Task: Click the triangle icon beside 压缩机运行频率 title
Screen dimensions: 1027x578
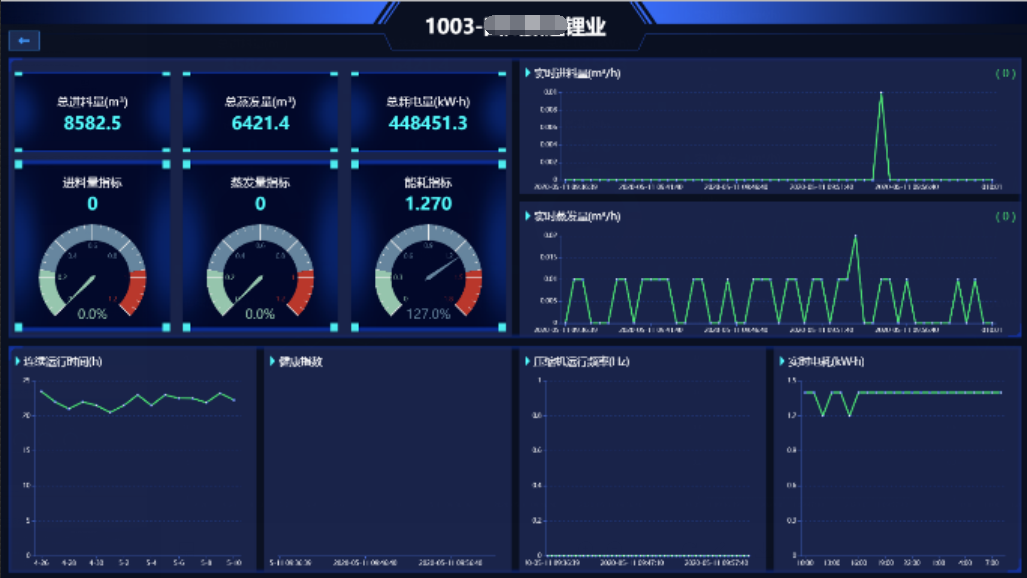Action: 527,361
